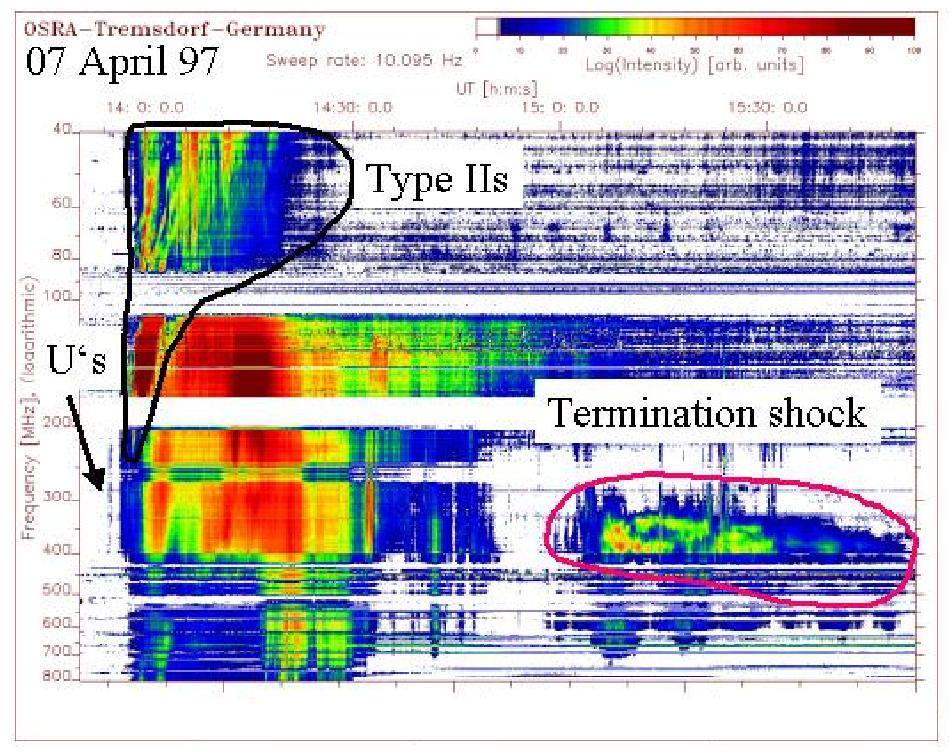This screenshot has height=755, width=952.
Task: Click the black arrow below "U's"
Action: click(x=86, y=442)
